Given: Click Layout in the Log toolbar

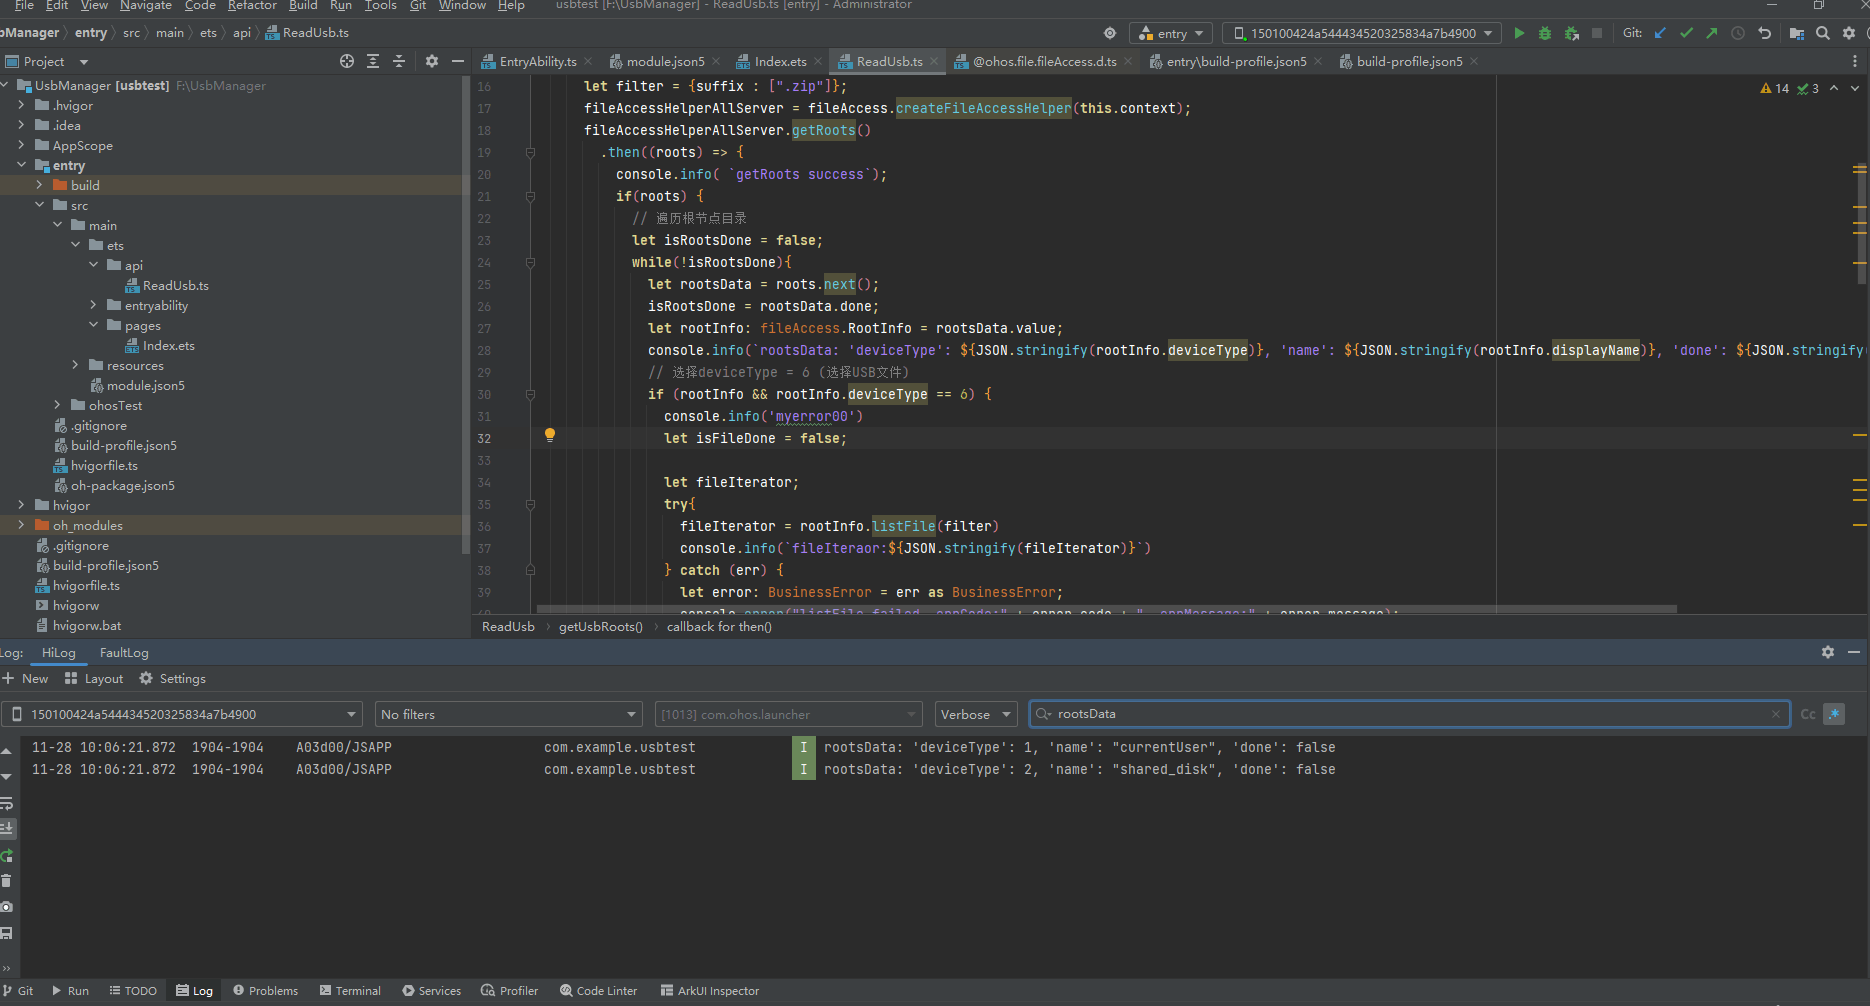Looking at the screenshot, I should coord(94,678).
